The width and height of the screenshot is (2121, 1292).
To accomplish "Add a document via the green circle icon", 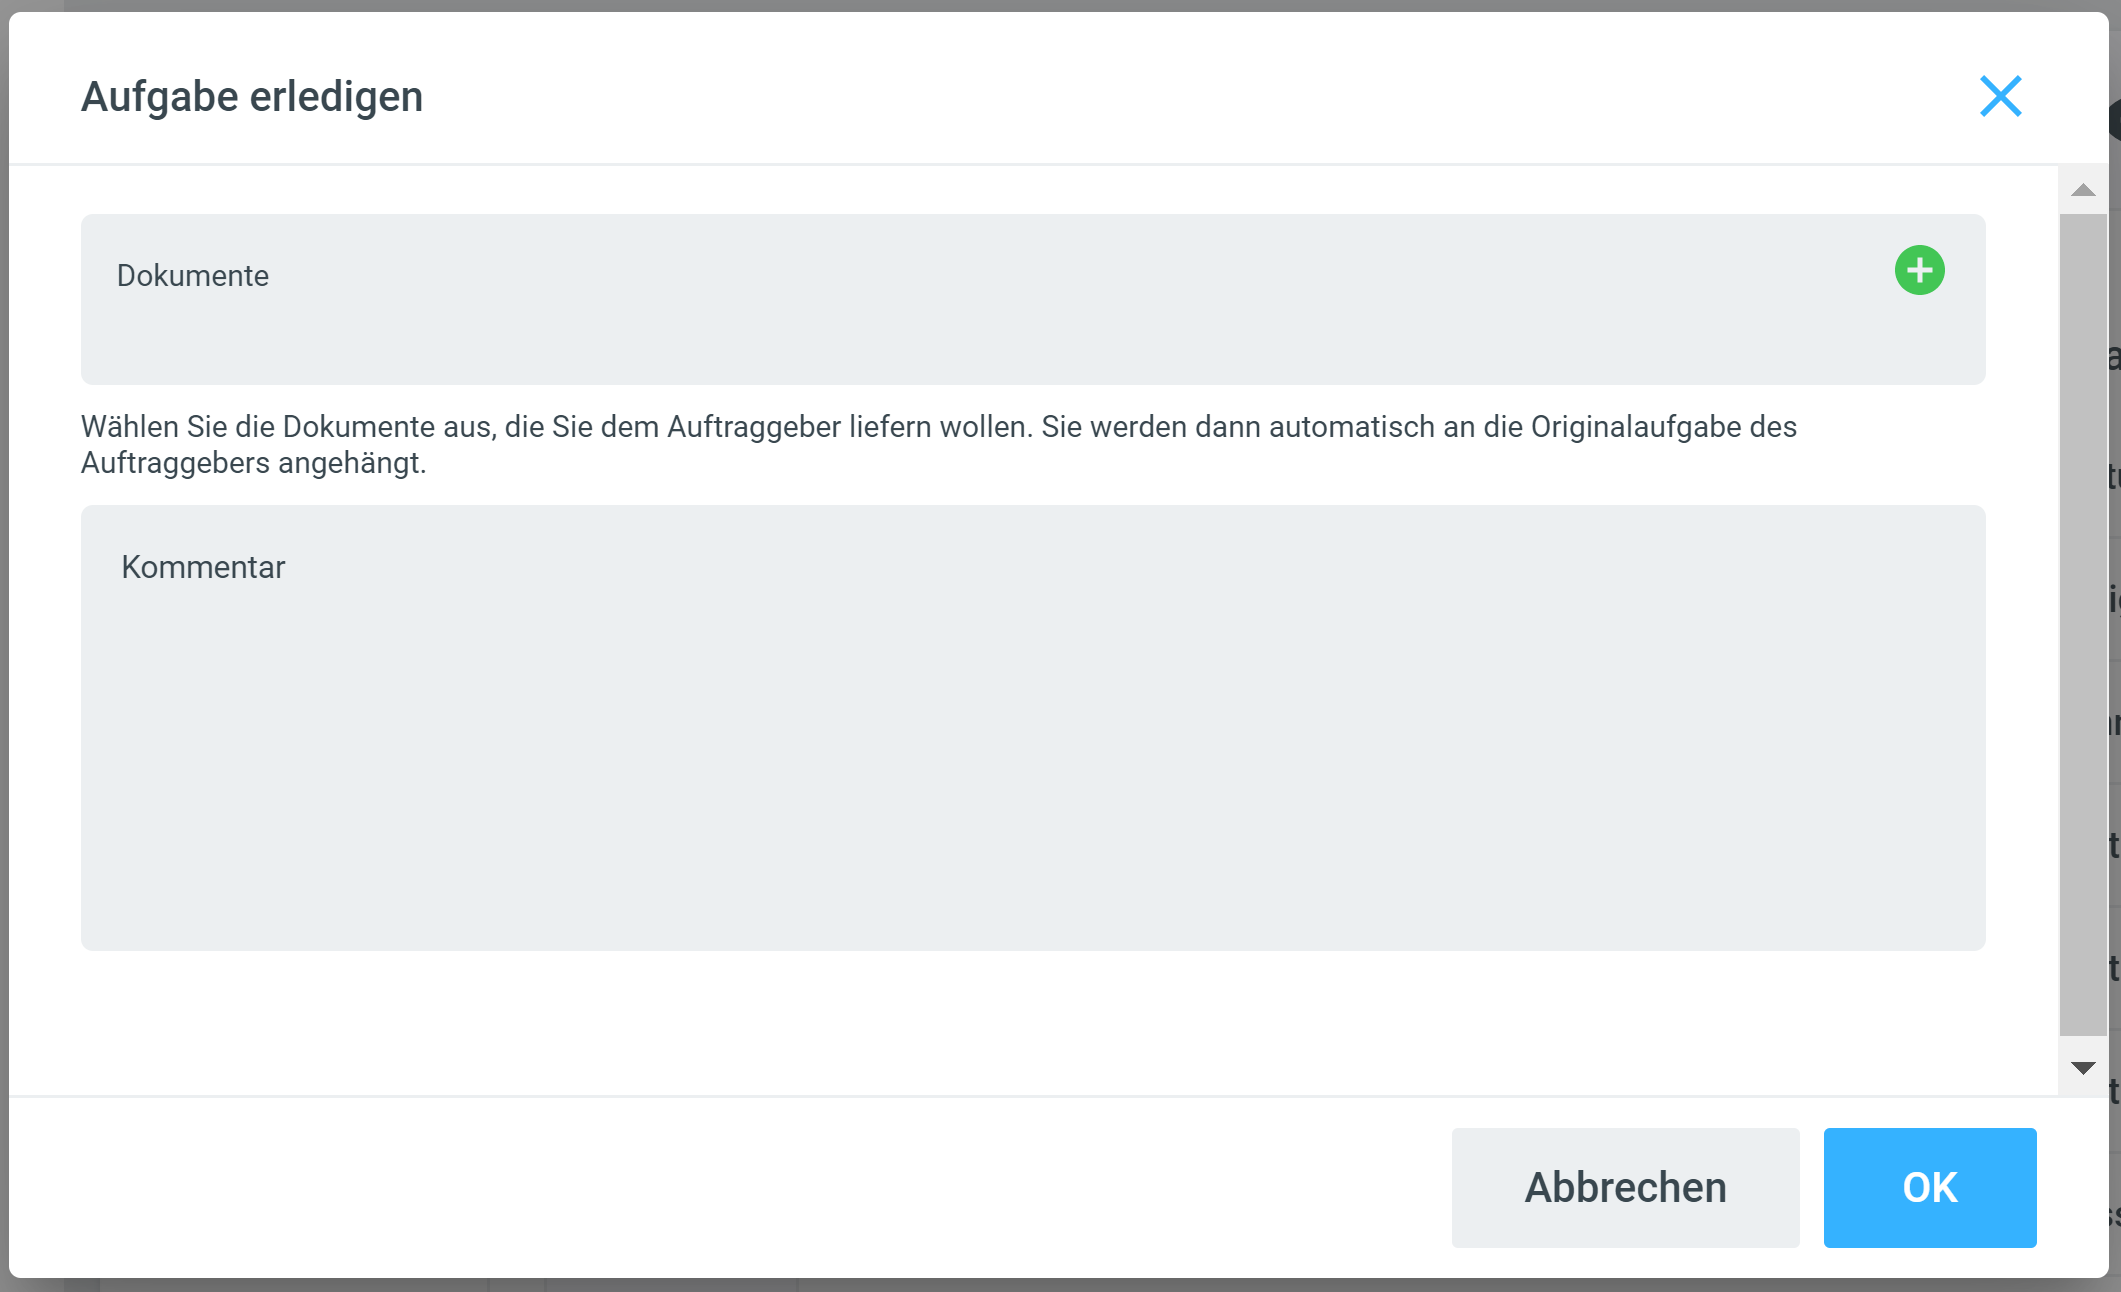I will 1919,270.
